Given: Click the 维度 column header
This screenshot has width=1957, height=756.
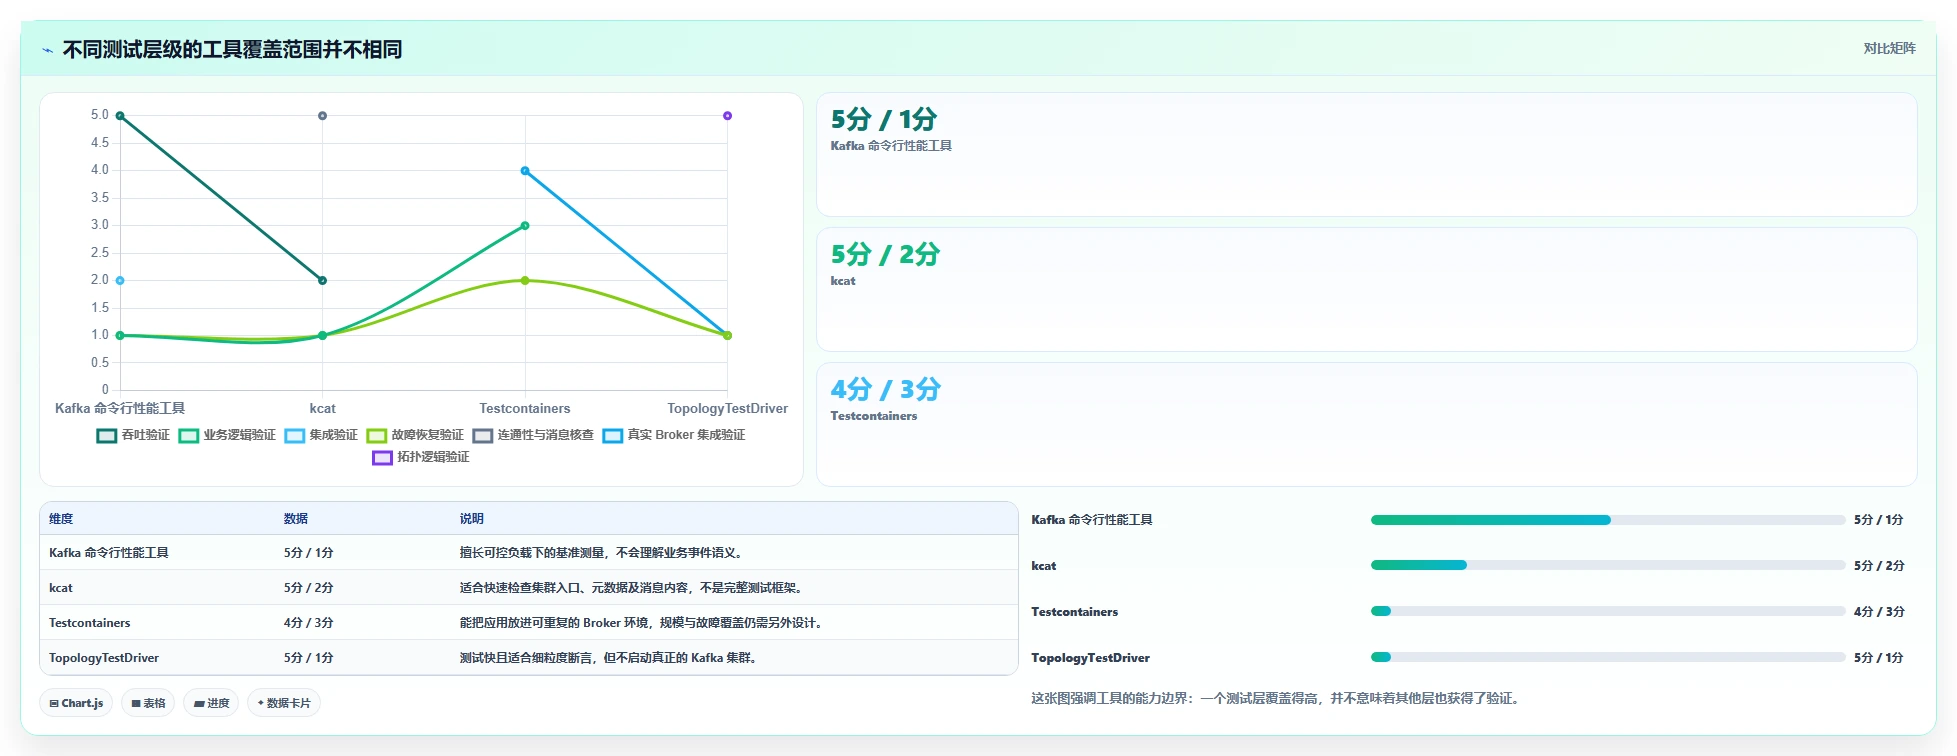Looking at the screenshot, I should tap(61, 519).
